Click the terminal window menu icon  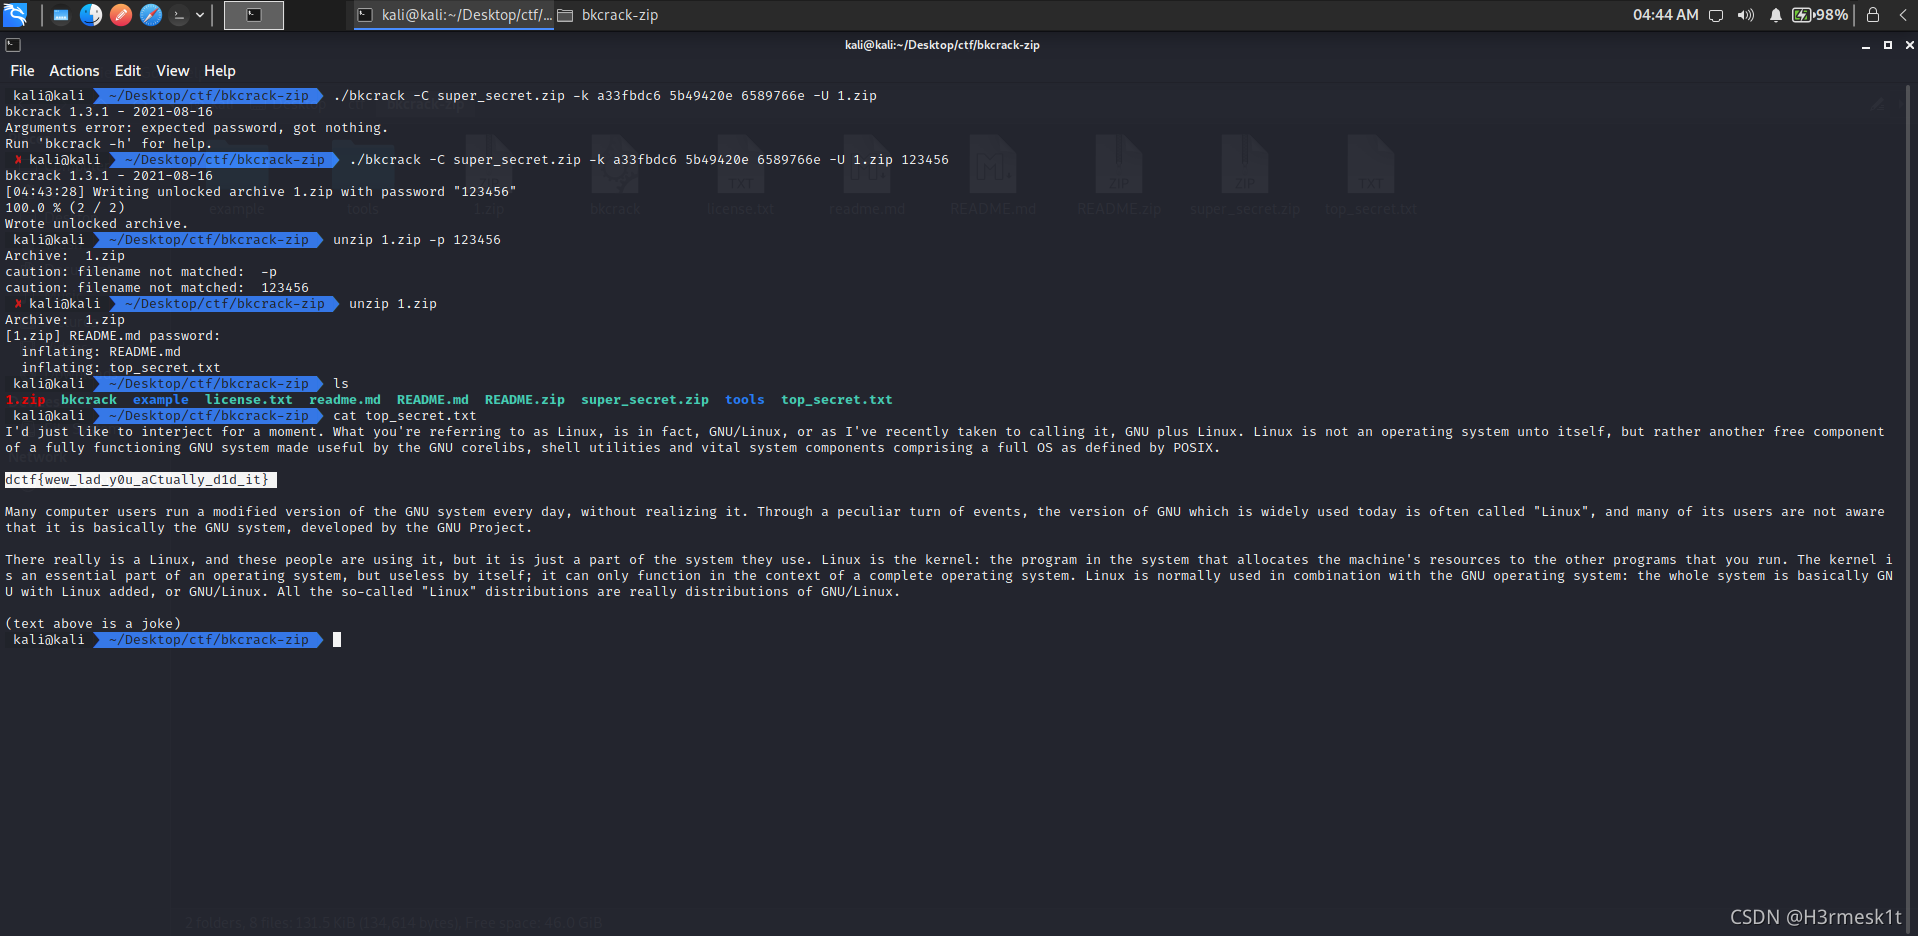point(13,45)
